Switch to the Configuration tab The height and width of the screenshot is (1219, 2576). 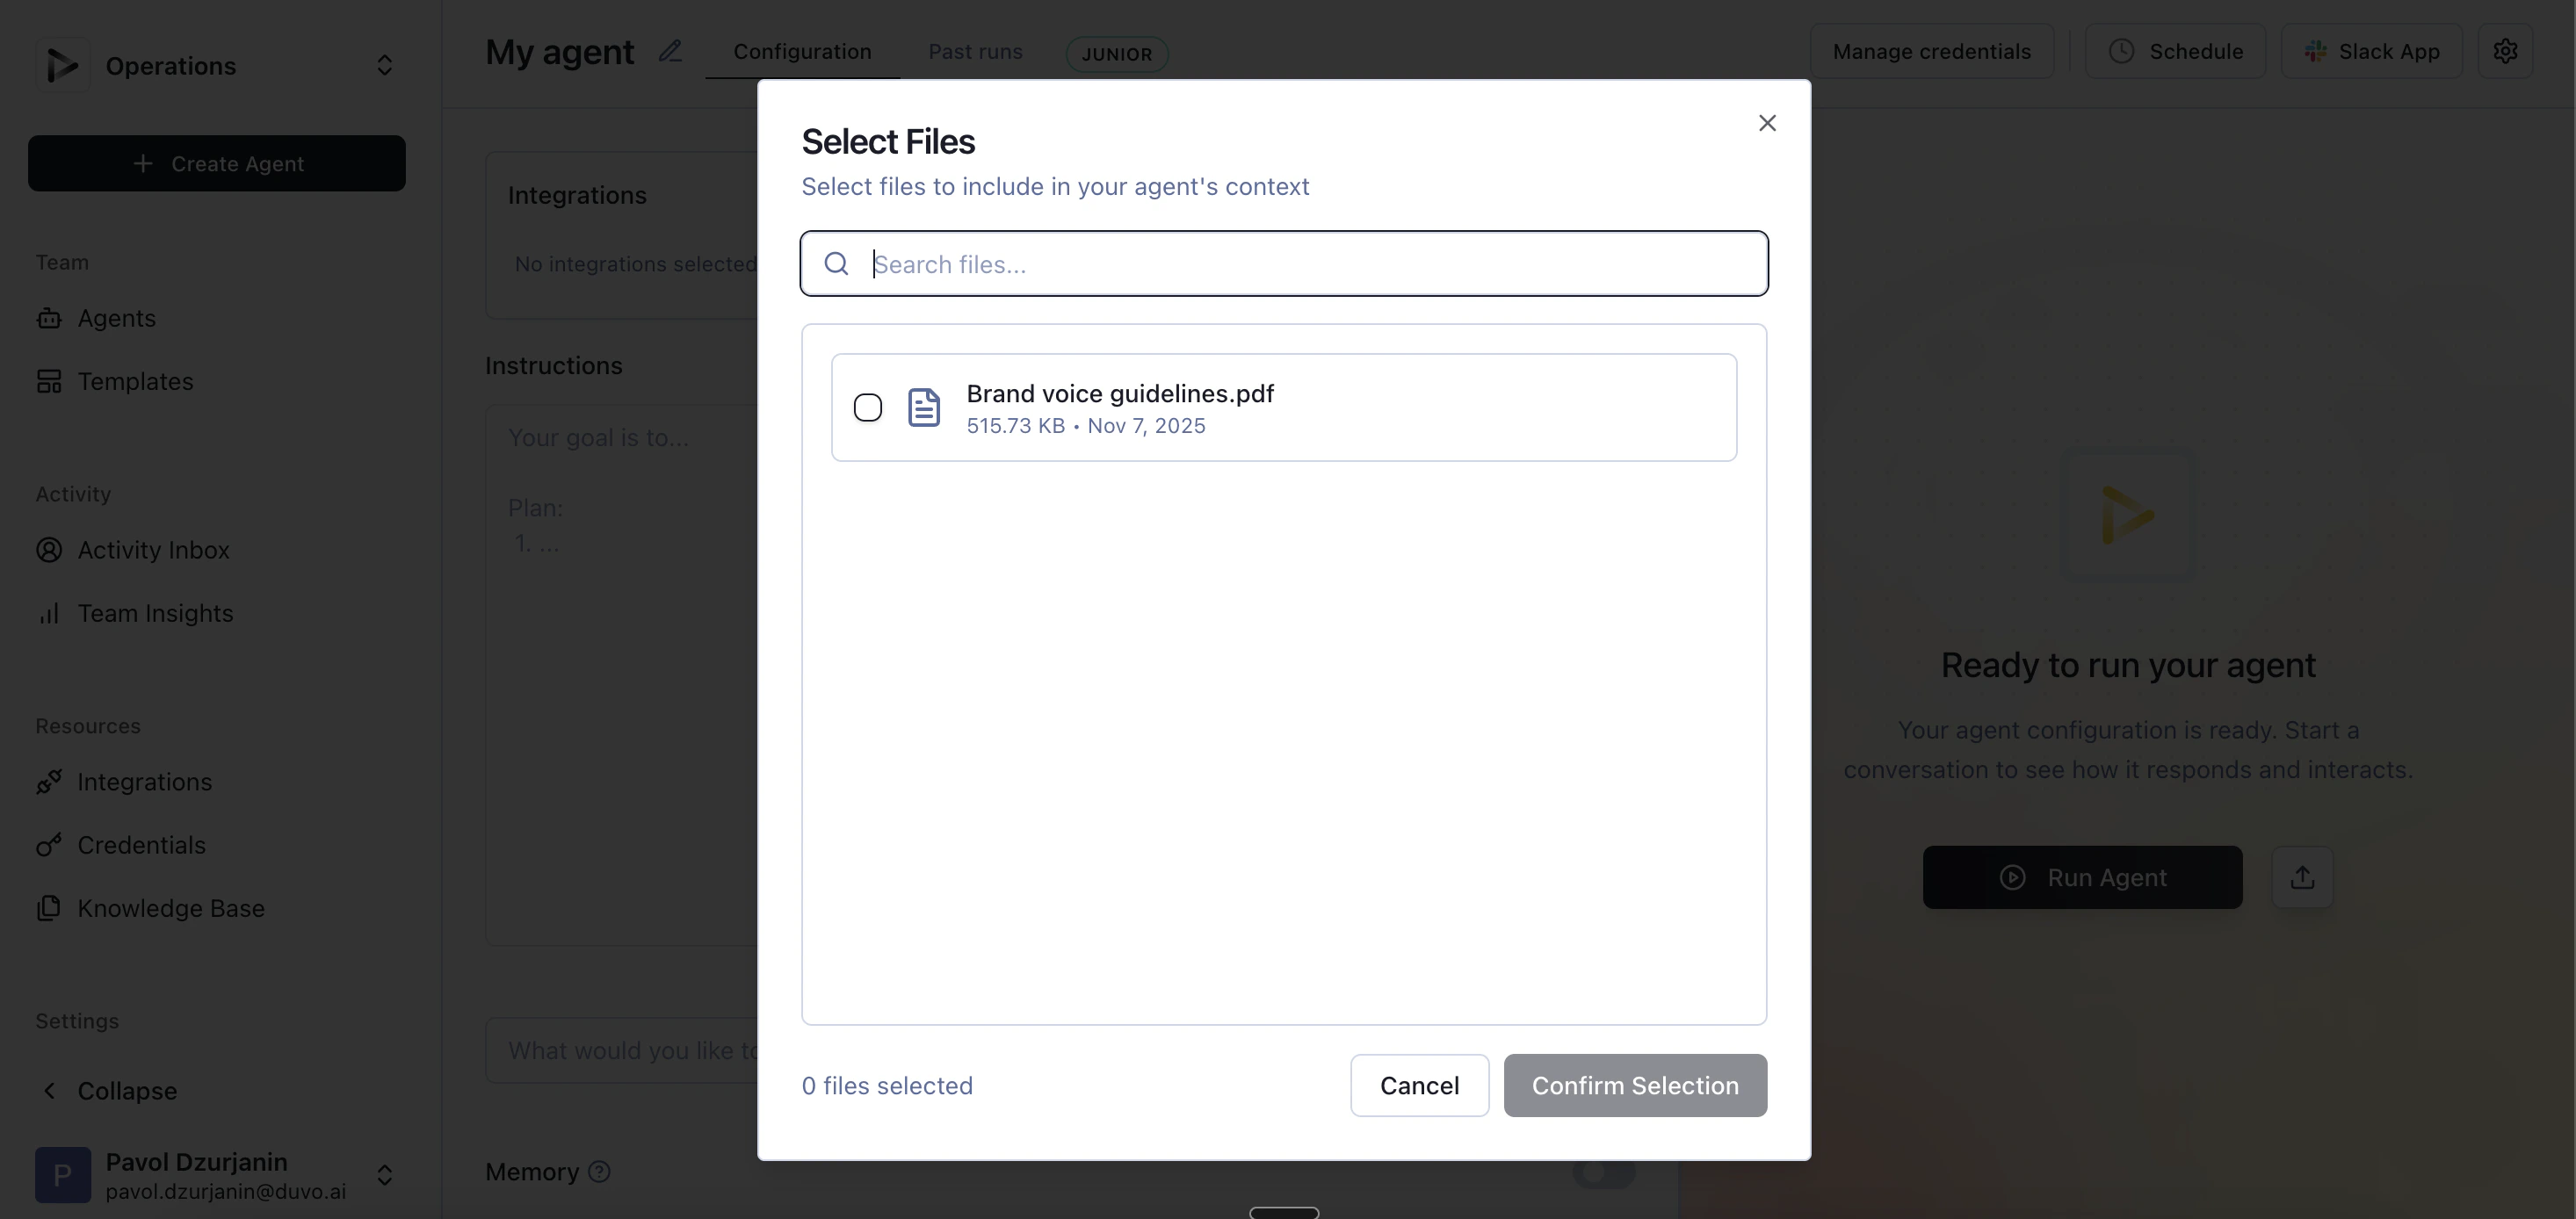(x=802, y=51)
